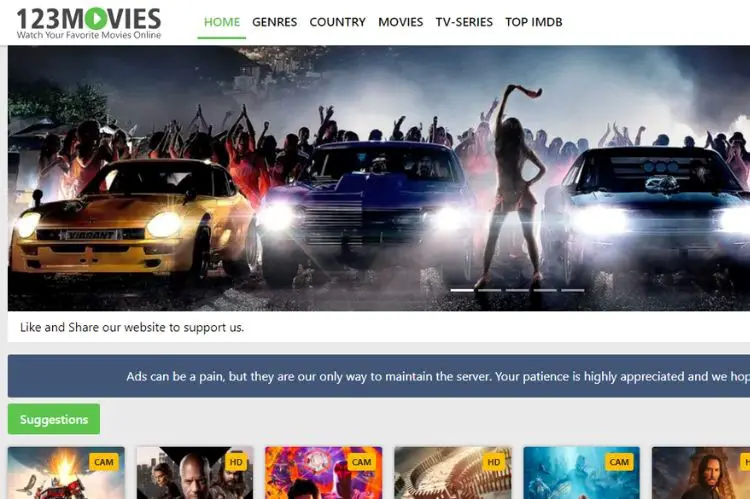750x499 pixels.
Task: Select the second carousel slide indicator
Action: 490,290
